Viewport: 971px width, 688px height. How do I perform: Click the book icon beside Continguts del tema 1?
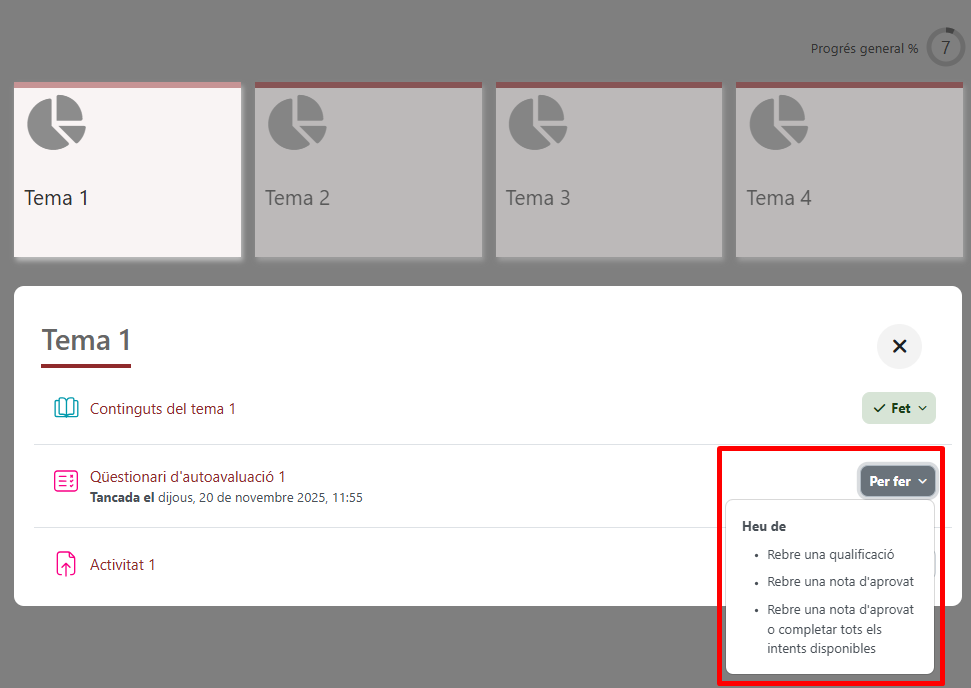pyautogui.click(x=66, y=408)
